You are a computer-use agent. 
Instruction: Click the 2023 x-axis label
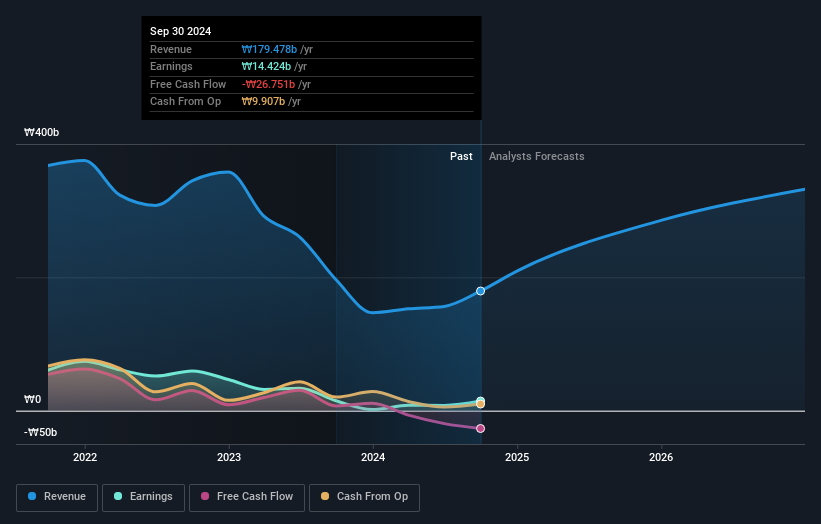[x=229, y=458]
